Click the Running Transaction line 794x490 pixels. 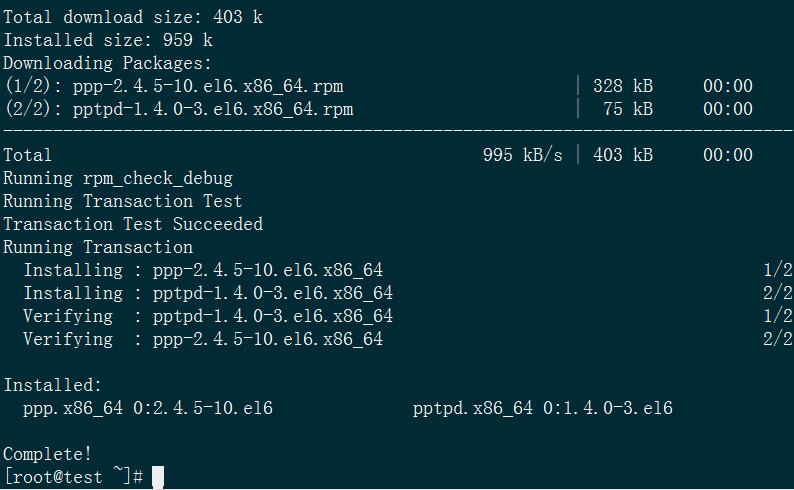pos(98,247)
